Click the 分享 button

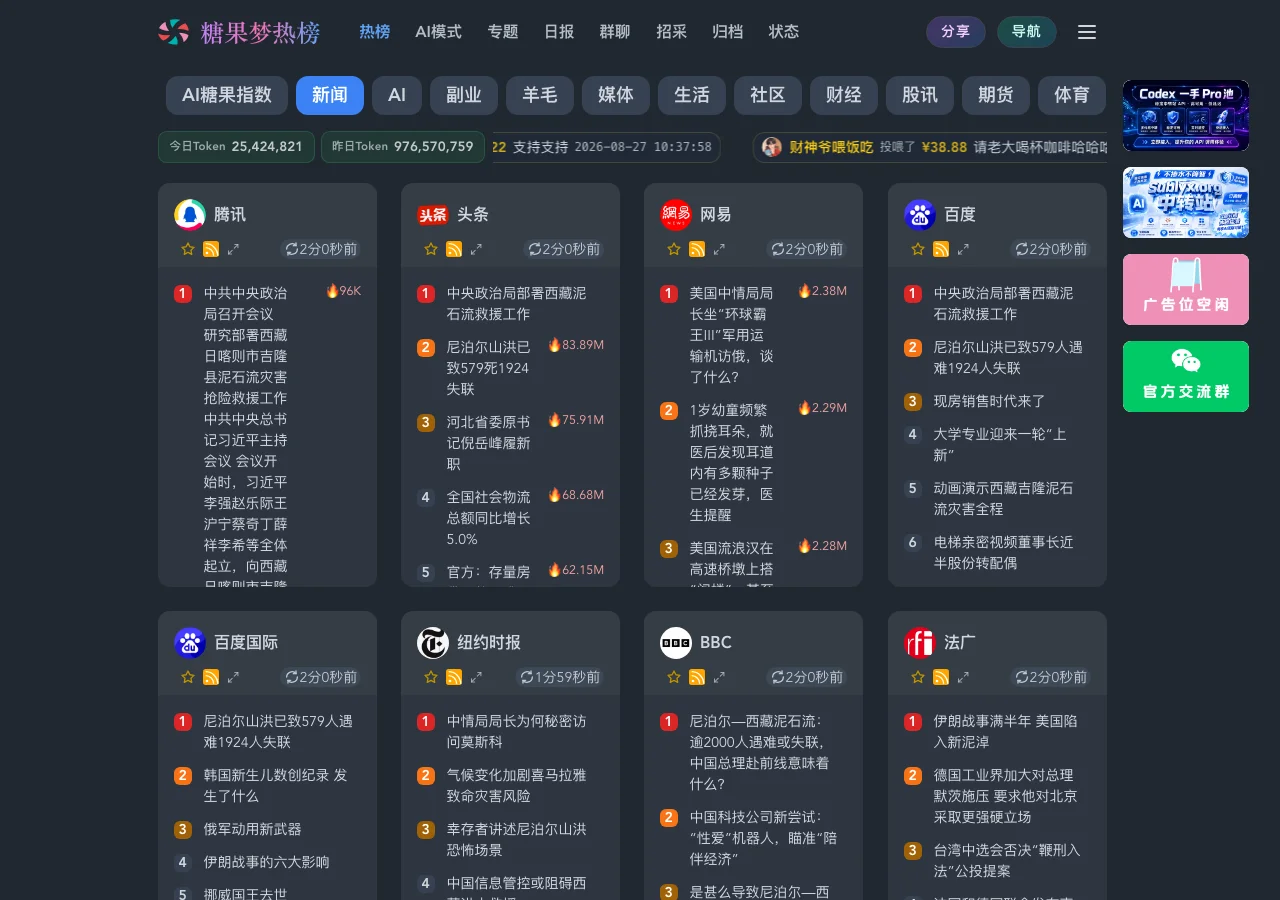956,32
